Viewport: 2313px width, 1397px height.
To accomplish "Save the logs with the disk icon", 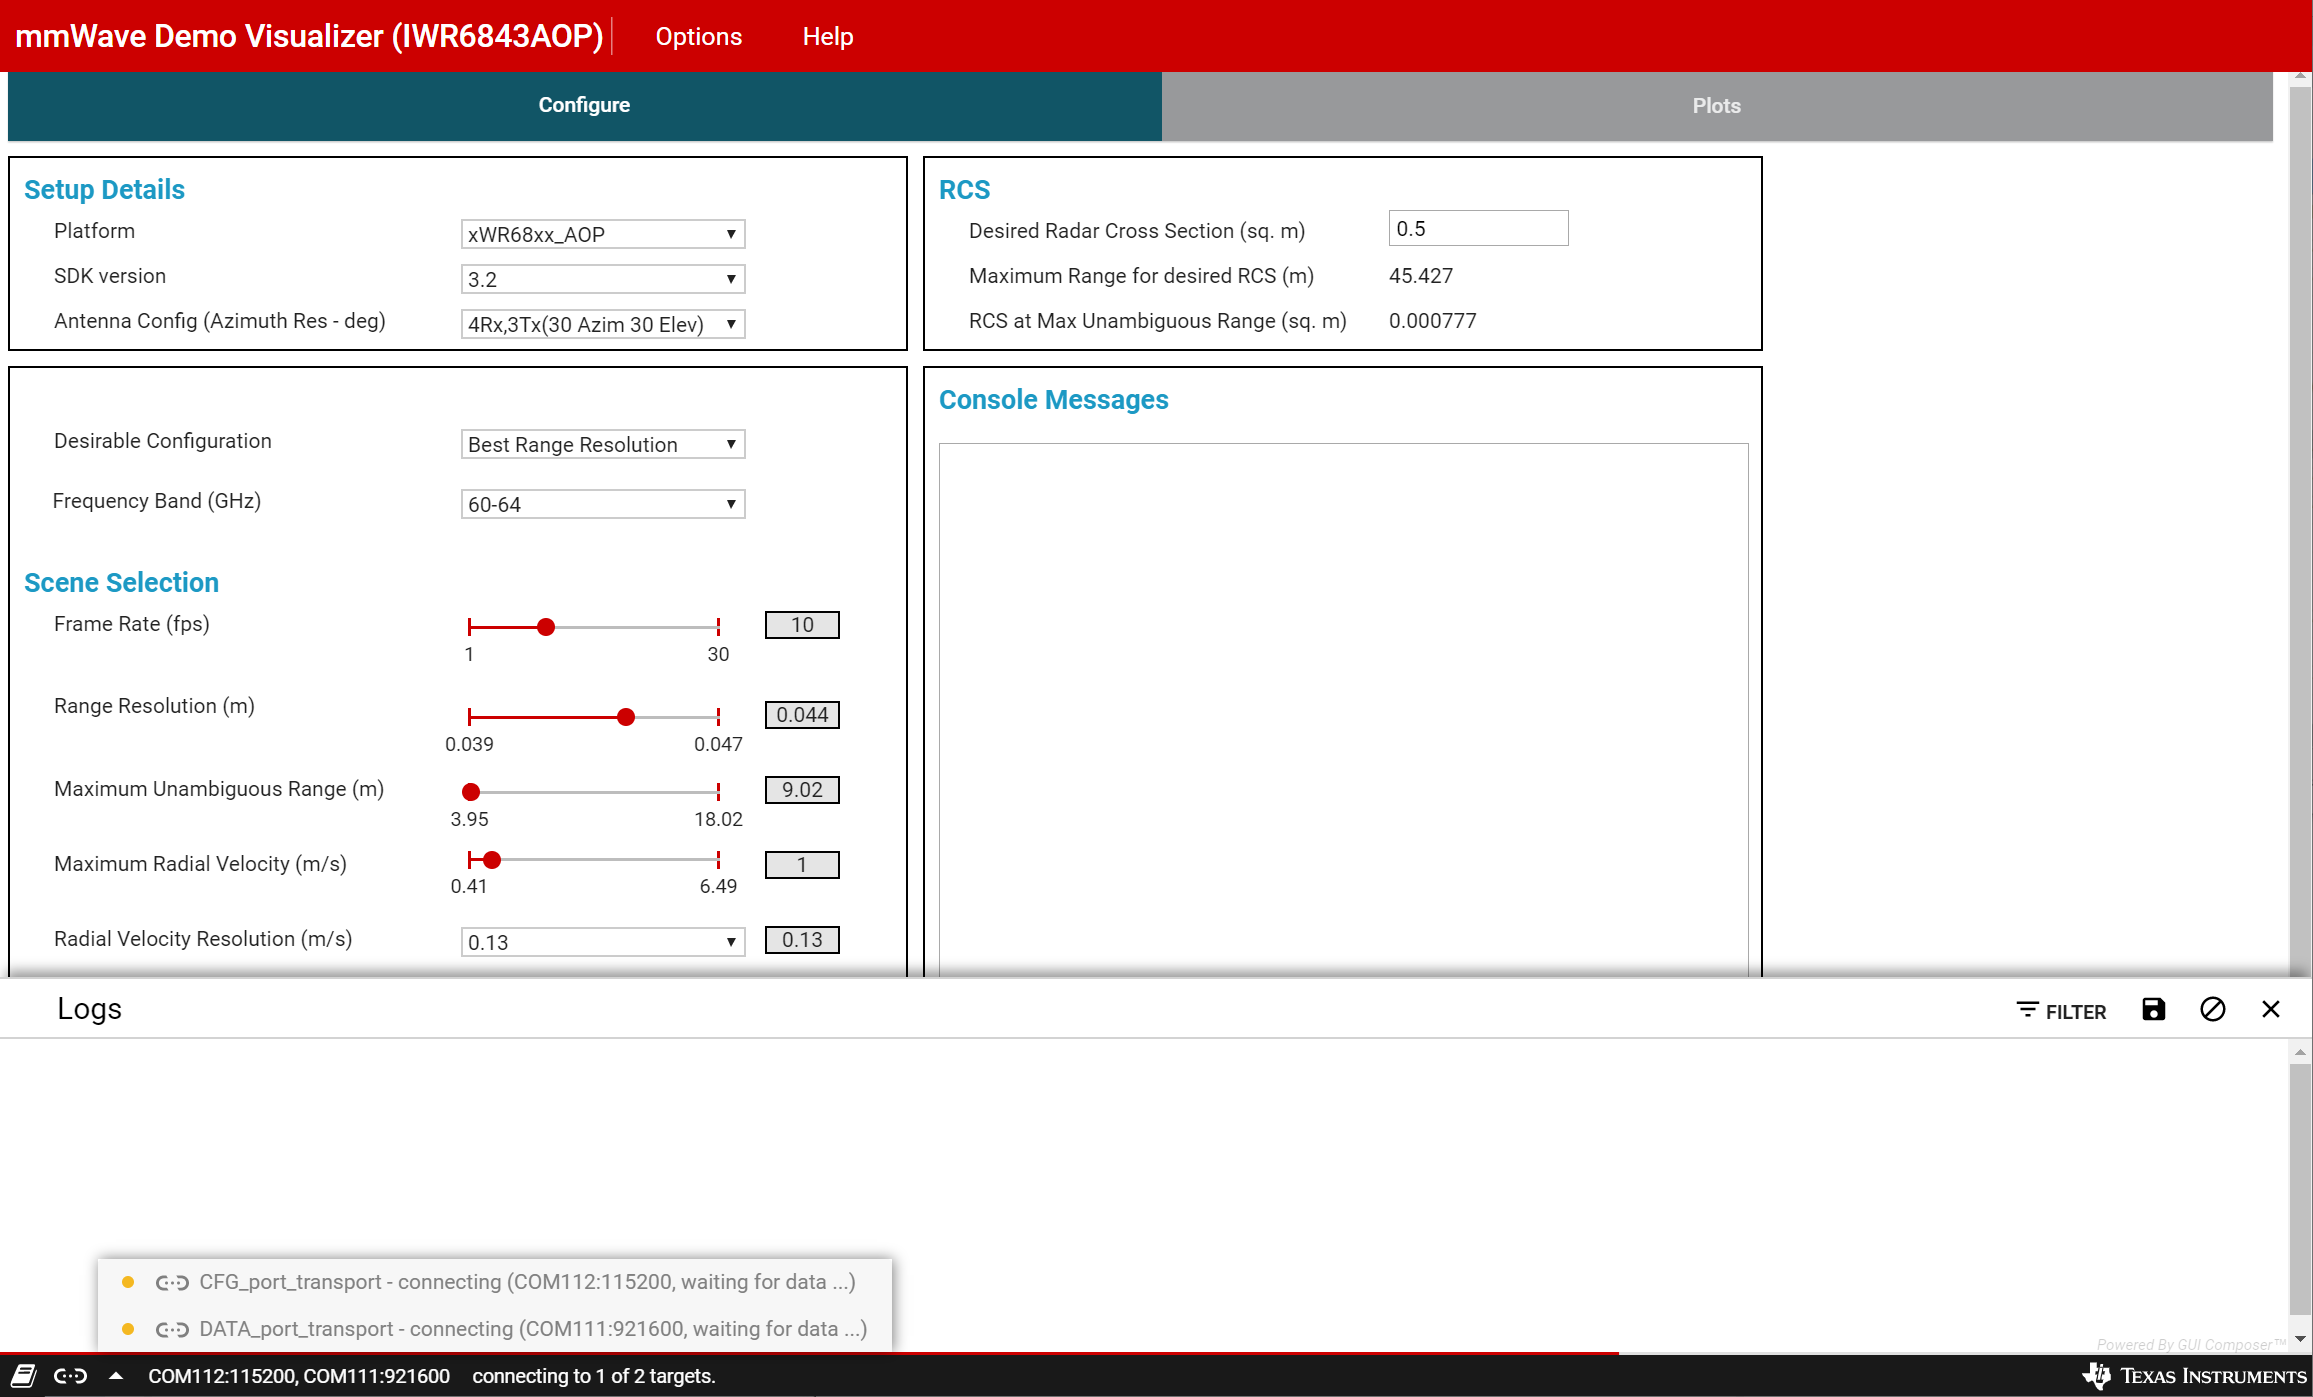I will pyautogui.click(x=2153, y=1009).
